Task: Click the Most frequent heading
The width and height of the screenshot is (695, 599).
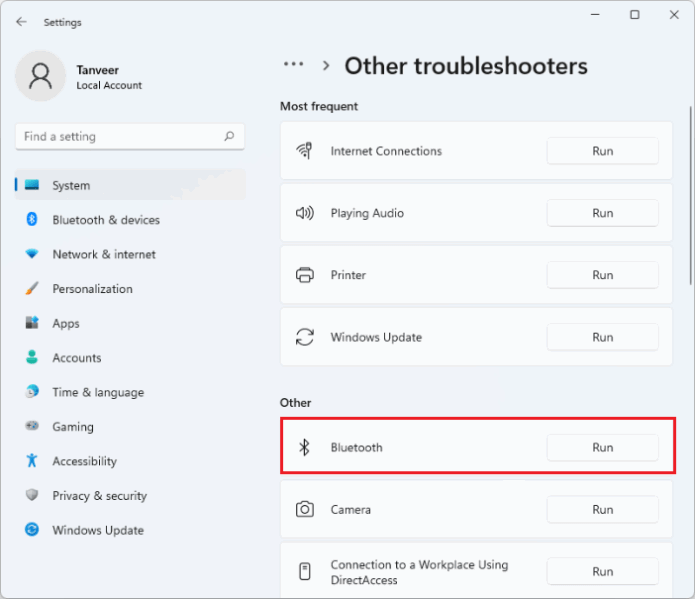Action: coord(319,106)
